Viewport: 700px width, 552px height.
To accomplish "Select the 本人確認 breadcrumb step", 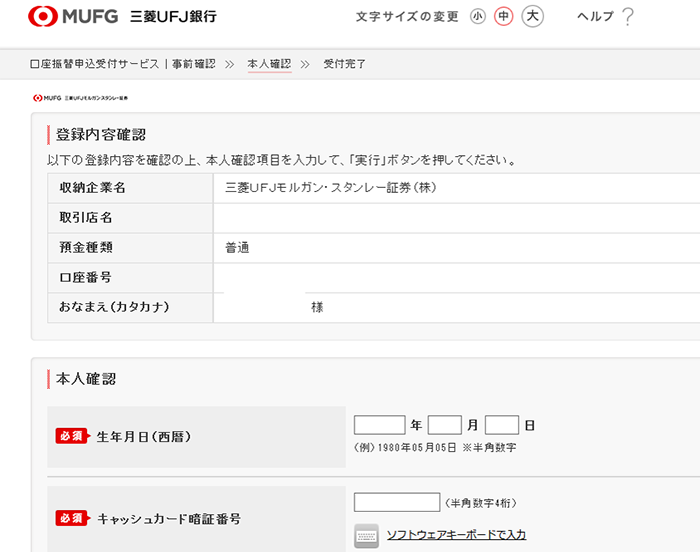I will [x=269, y=64].
